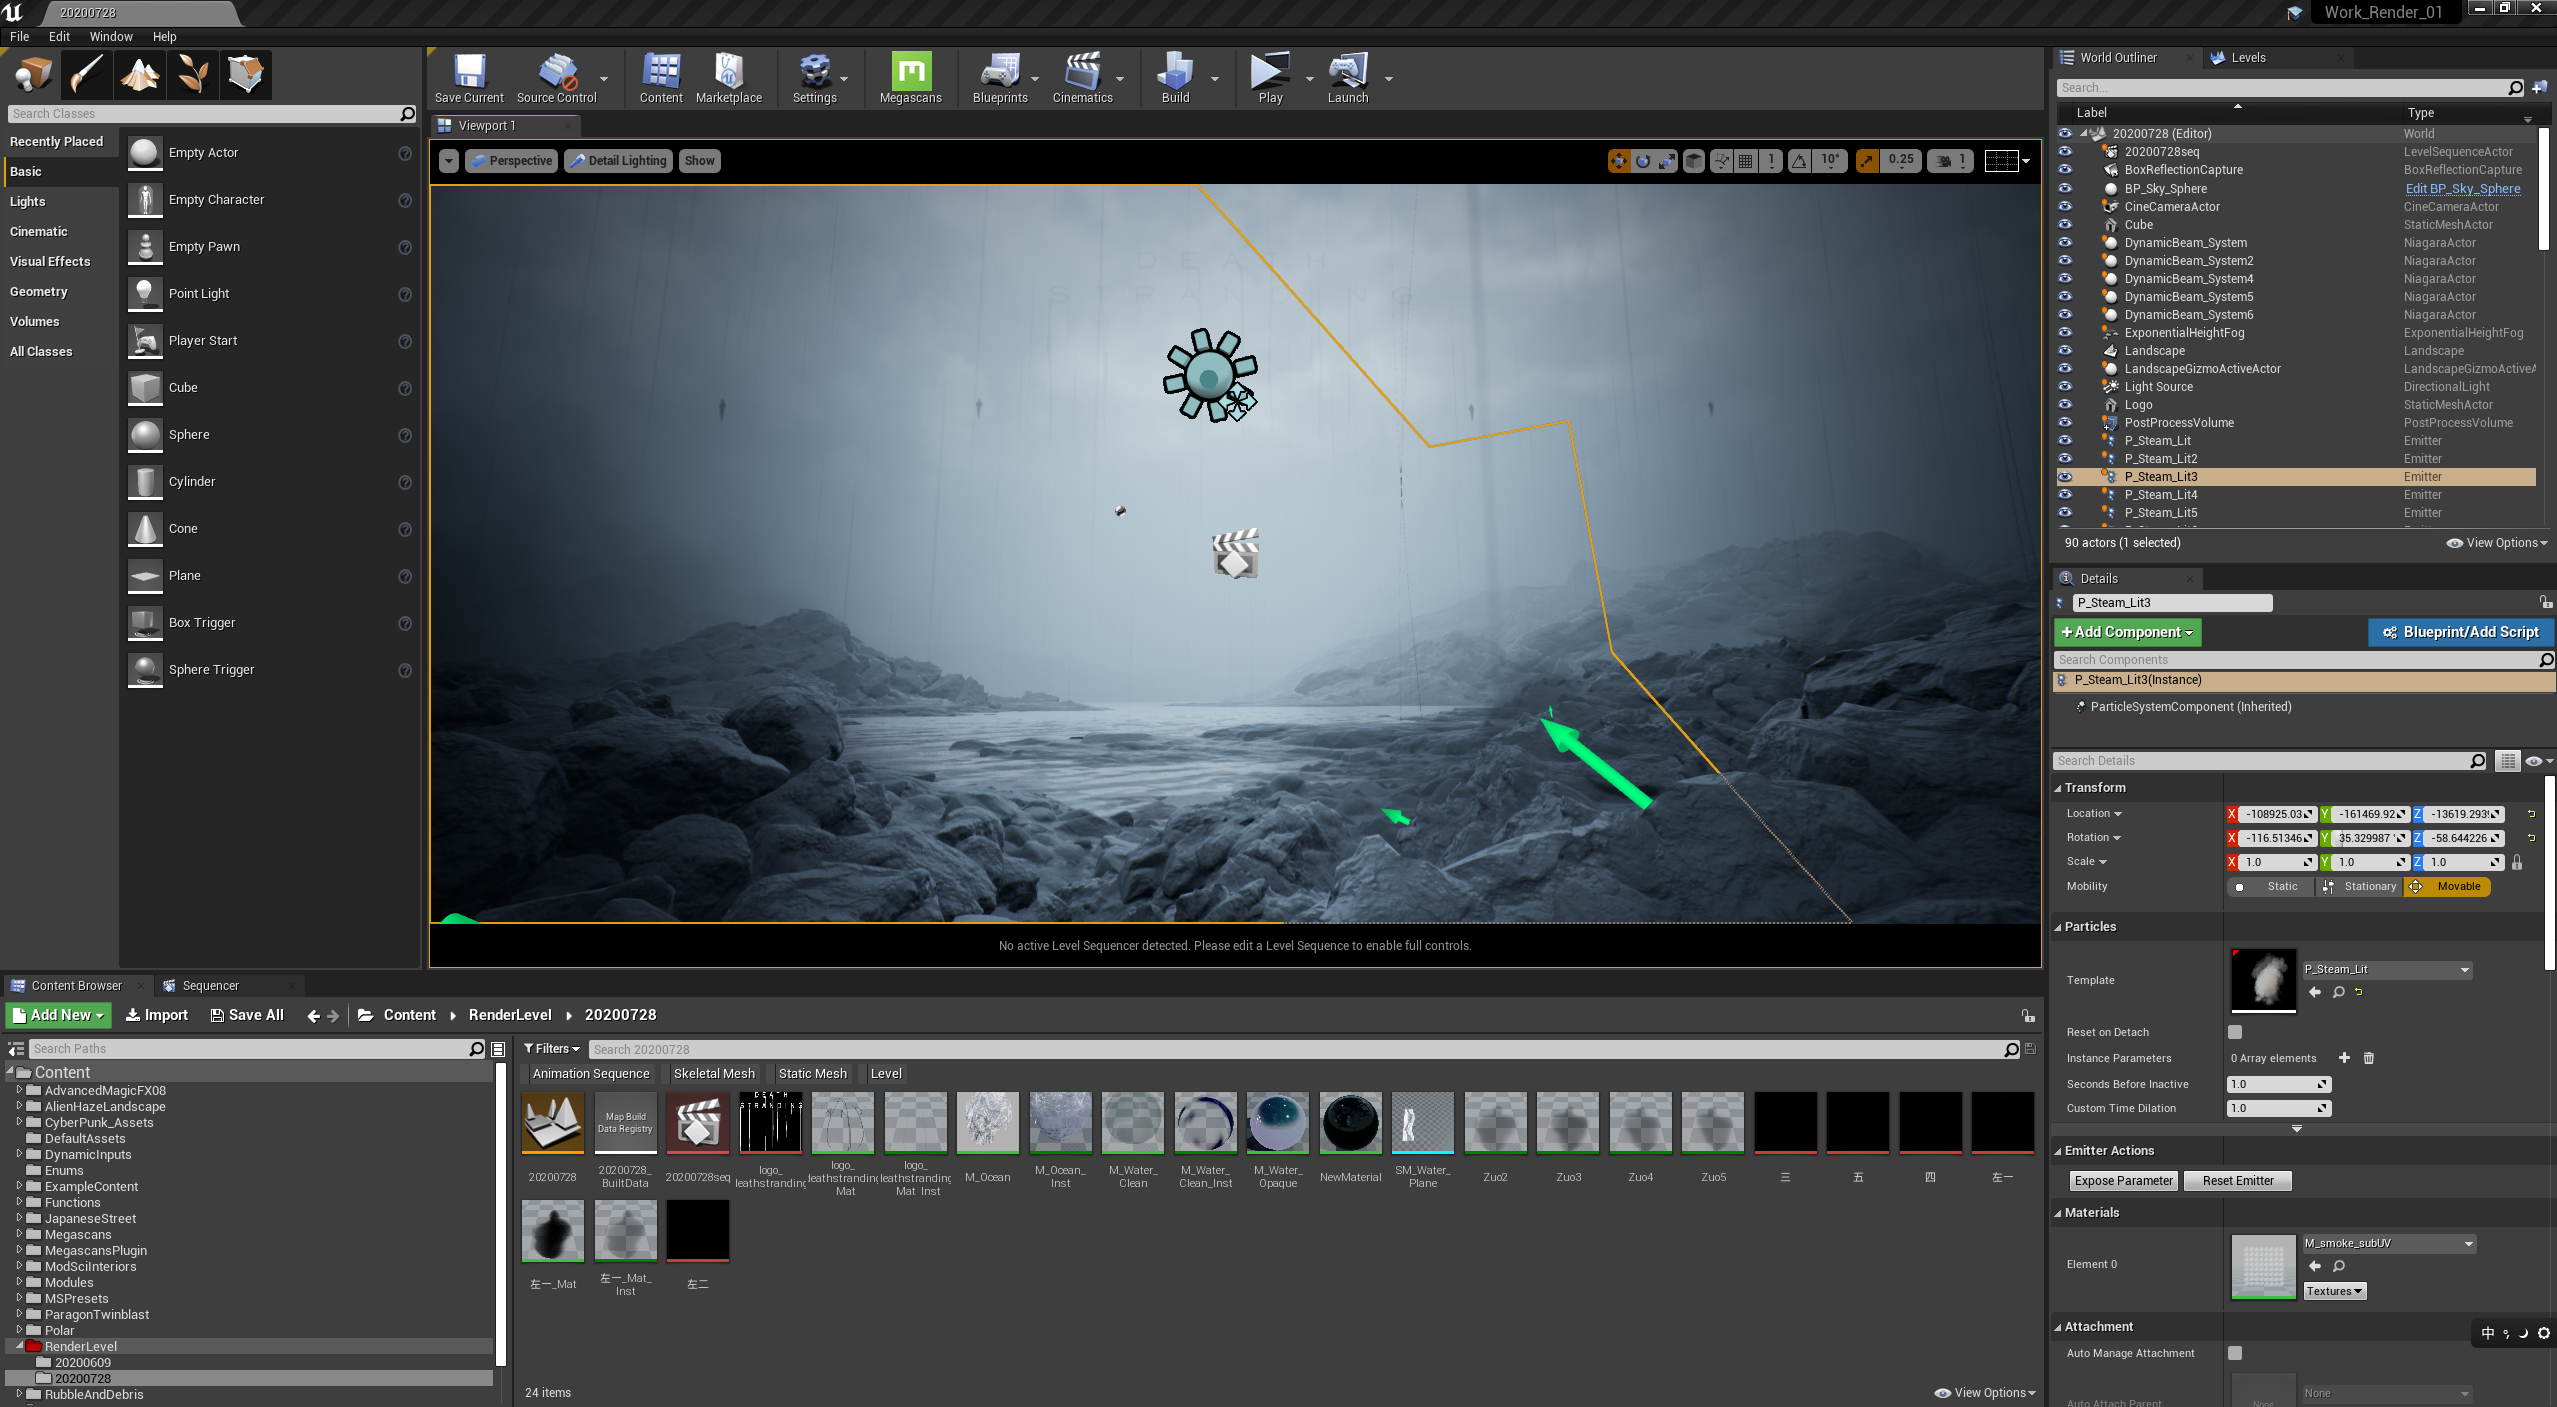
Task: Hide the Landscape actor via eye icon
Action: 2064,351
